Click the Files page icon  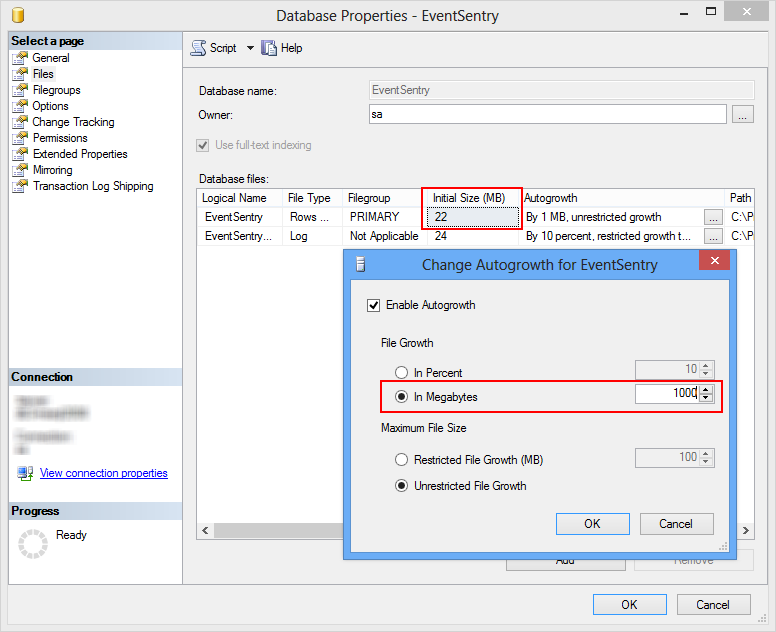pos(20,74)
